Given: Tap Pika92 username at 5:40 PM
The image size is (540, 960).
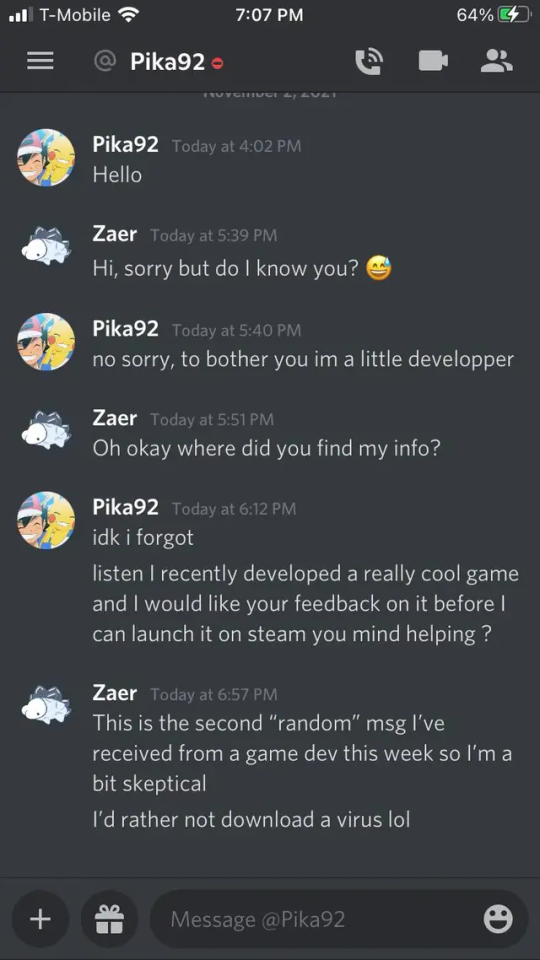Looking at the screenshot, I should coord(126,329).
